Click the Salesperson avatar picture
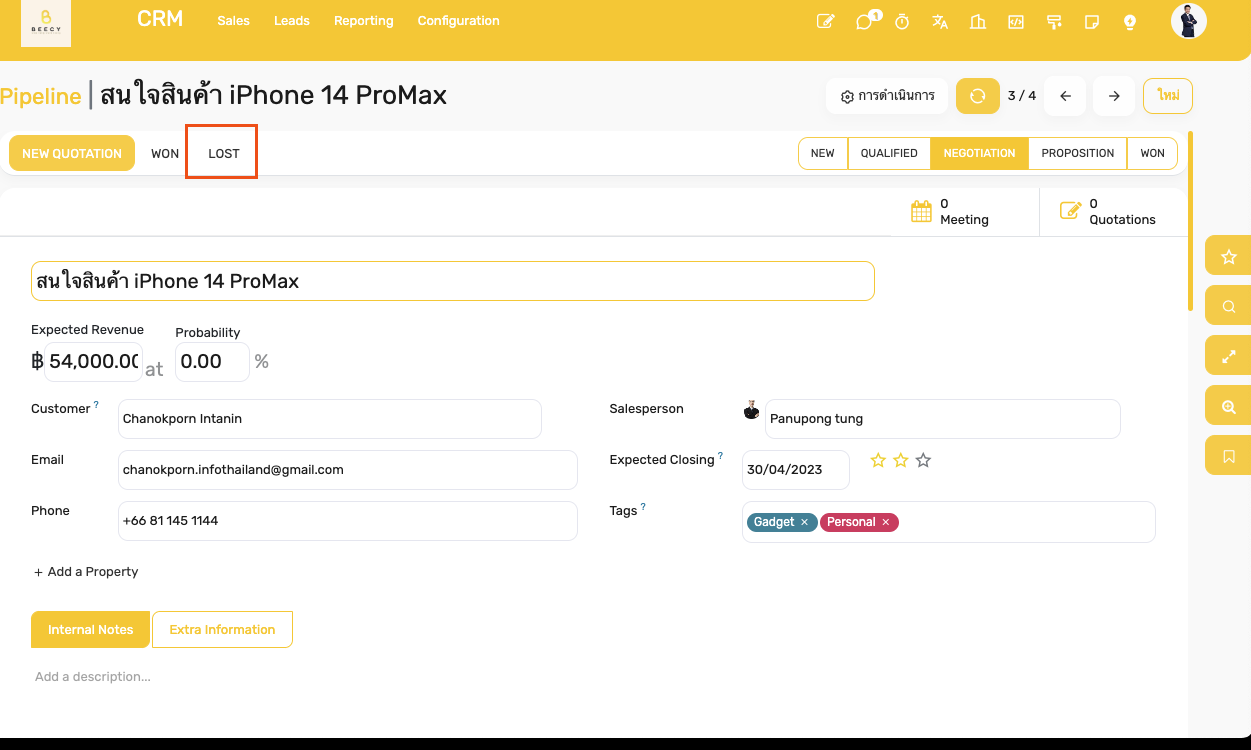1251x750 pixels. (x=752, y=410)
